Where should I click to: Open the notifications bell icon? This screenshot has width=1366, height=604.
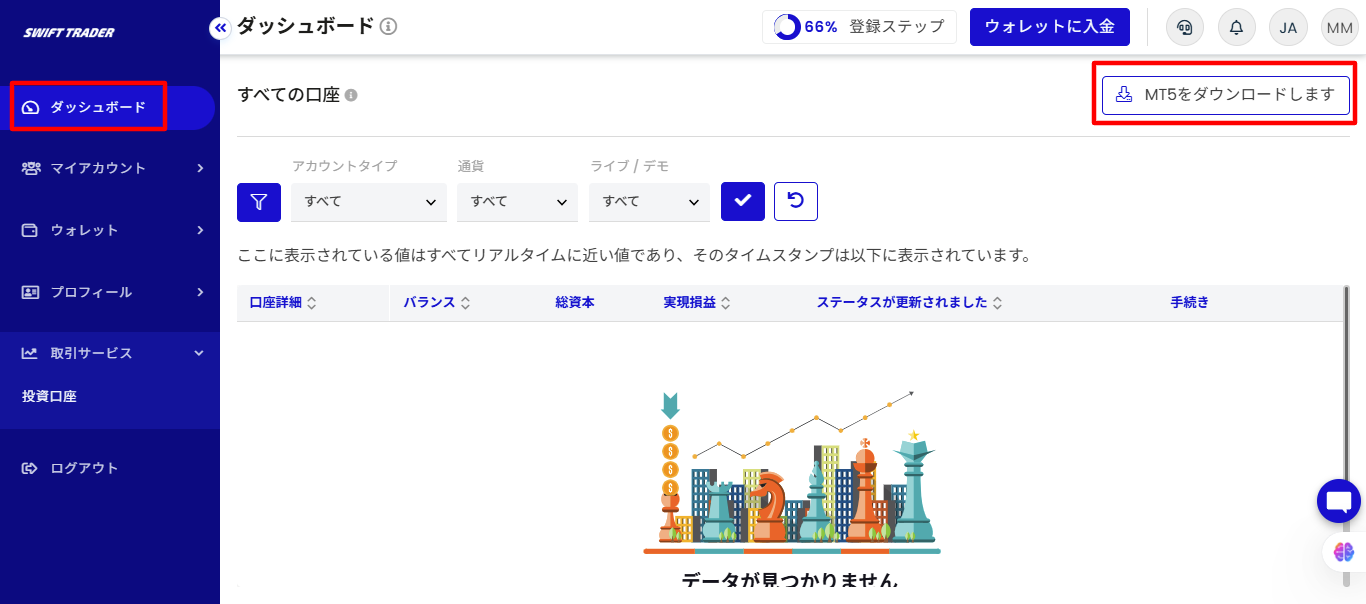click(1236, 27)
